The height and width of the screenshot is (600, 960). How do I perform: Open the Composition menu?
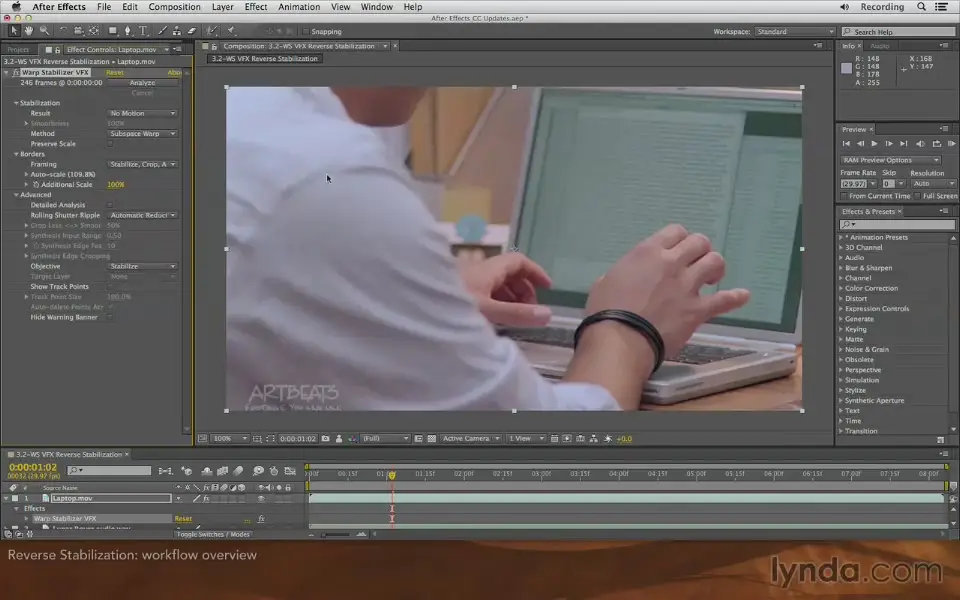174,7
